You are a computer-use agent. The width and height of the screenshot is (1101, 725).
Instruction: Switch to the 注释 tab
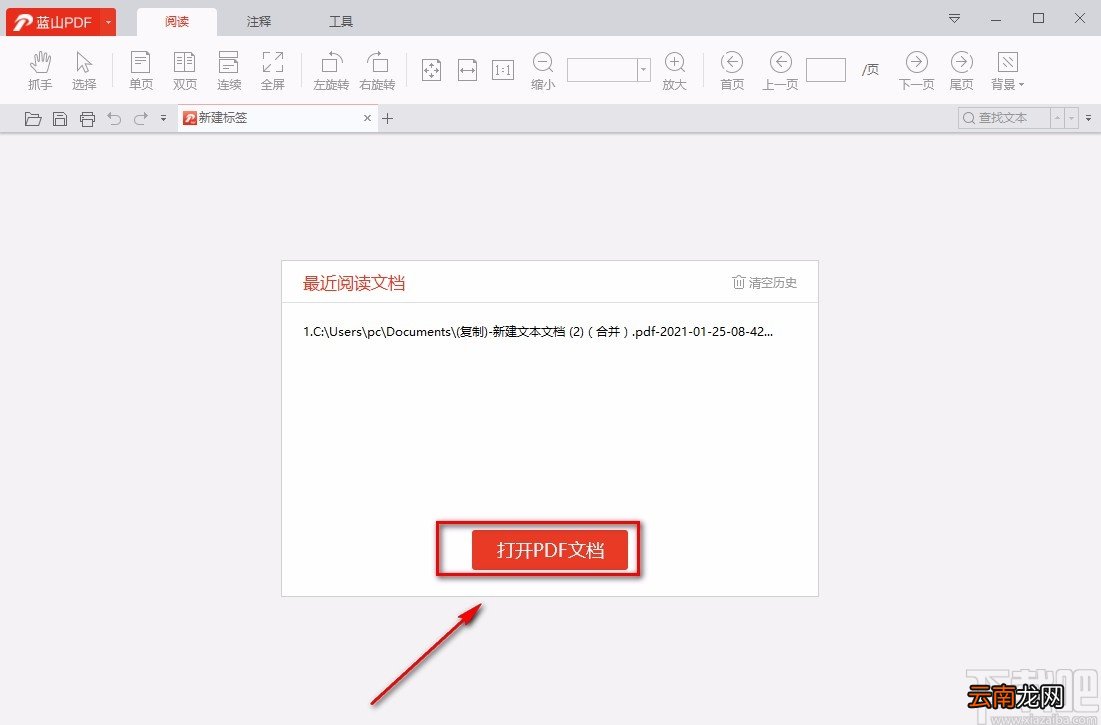(258, 22)
